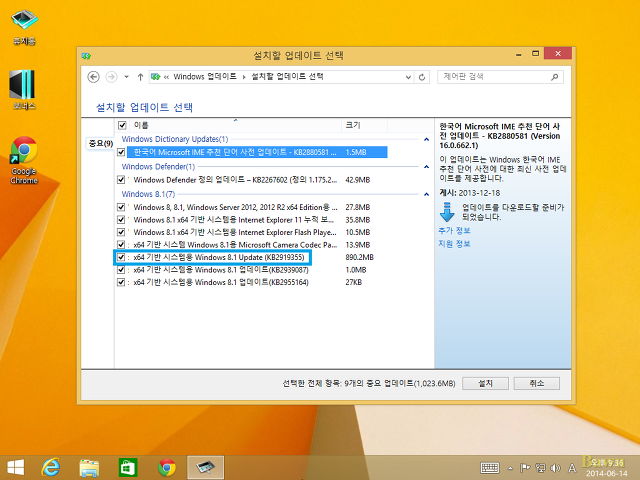Expand the address bar history dropdown
This screenshot has width=640, height=480.
408,77
